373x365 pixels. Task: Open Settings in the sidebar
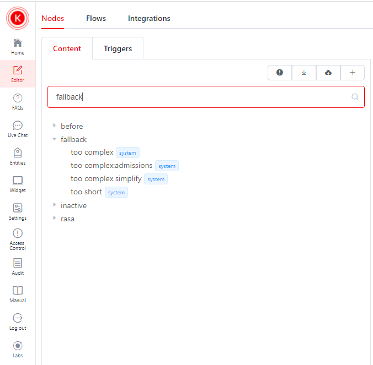[17, 211]
